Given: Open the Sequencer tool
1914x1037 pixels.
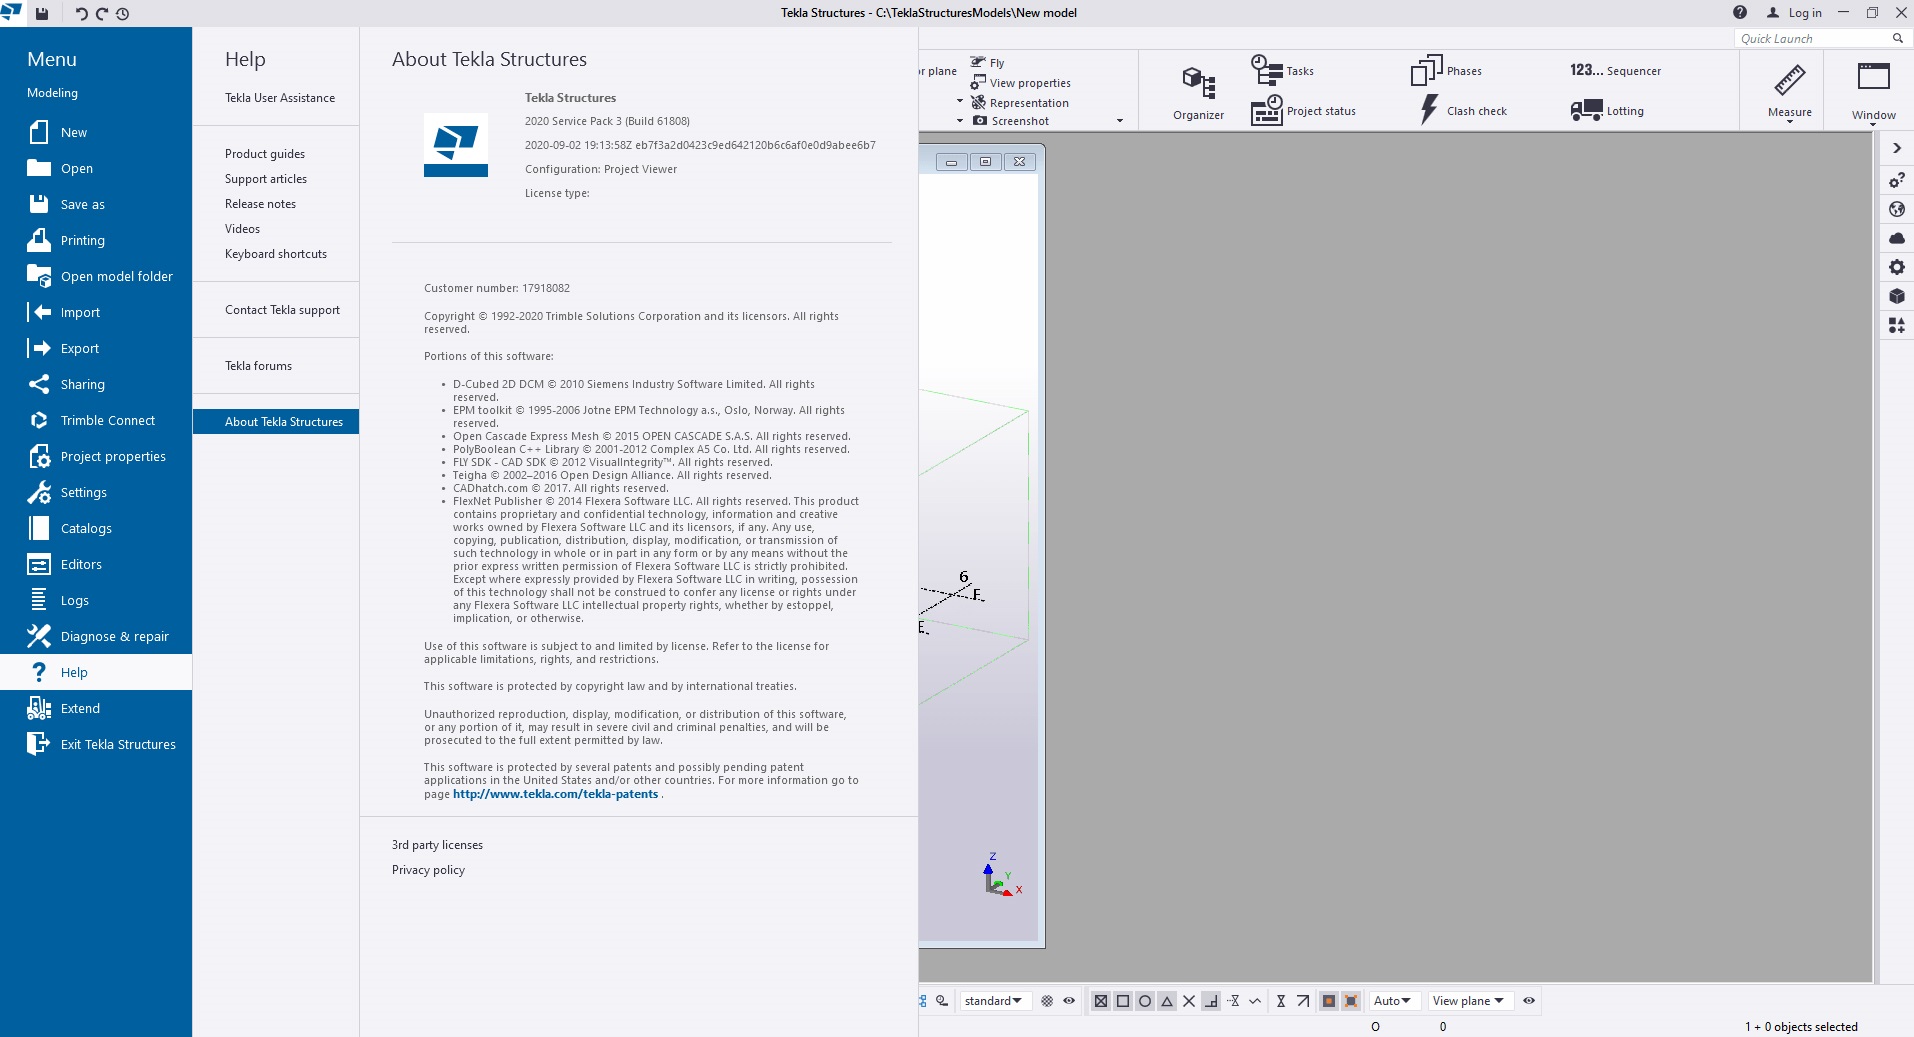Looking at the screenshot, I should [1615, 71].
